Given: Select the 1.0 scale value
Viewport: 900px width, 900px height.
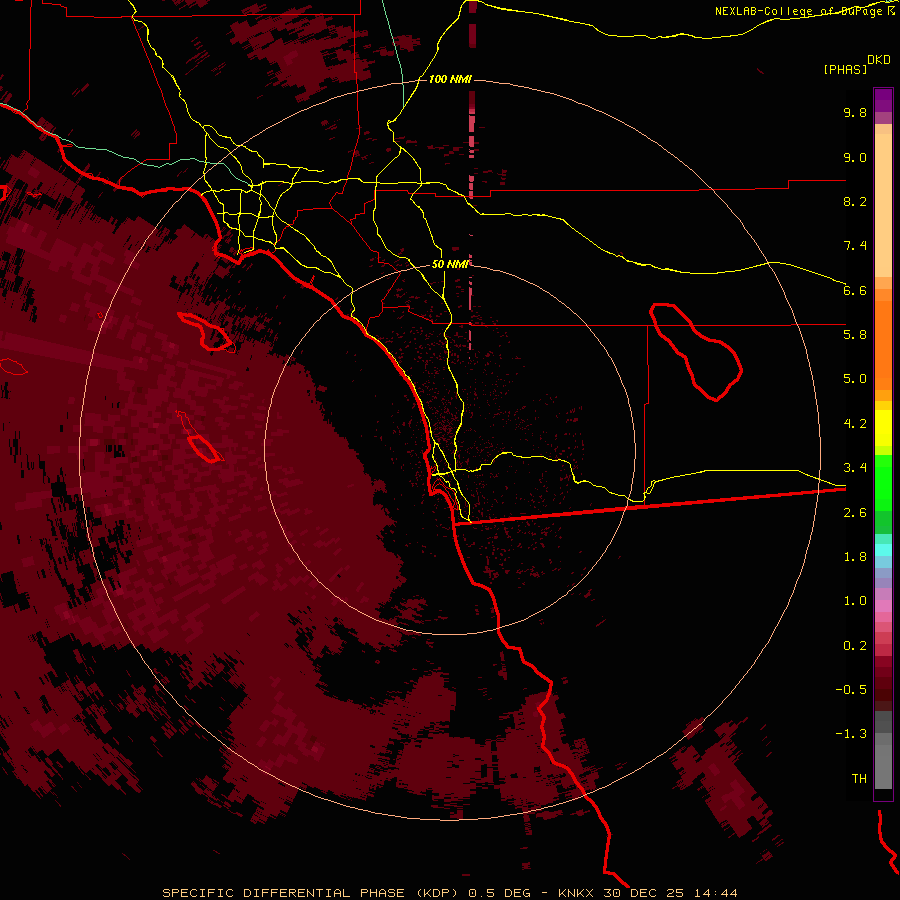Looking at the screenshot, I should pos(855,601).
